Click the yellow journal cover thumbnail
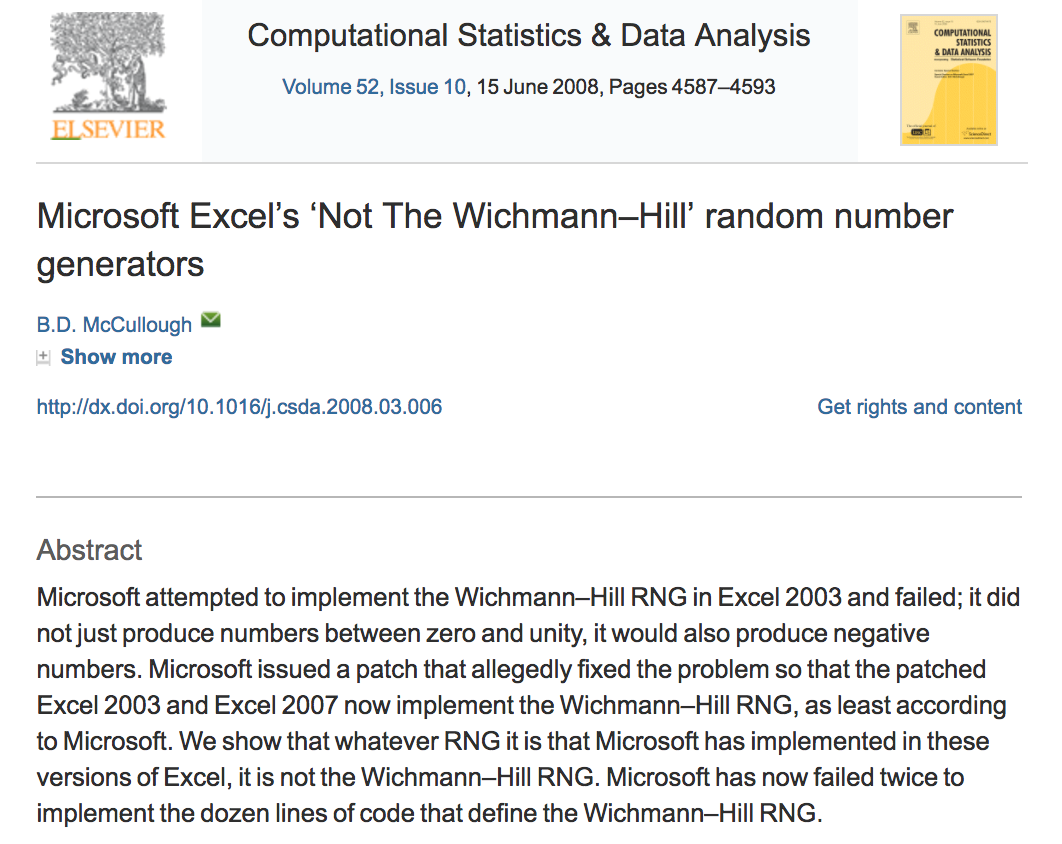This screenshot has width=1062, height=844. pyautogui.click(x=948, y=80)
